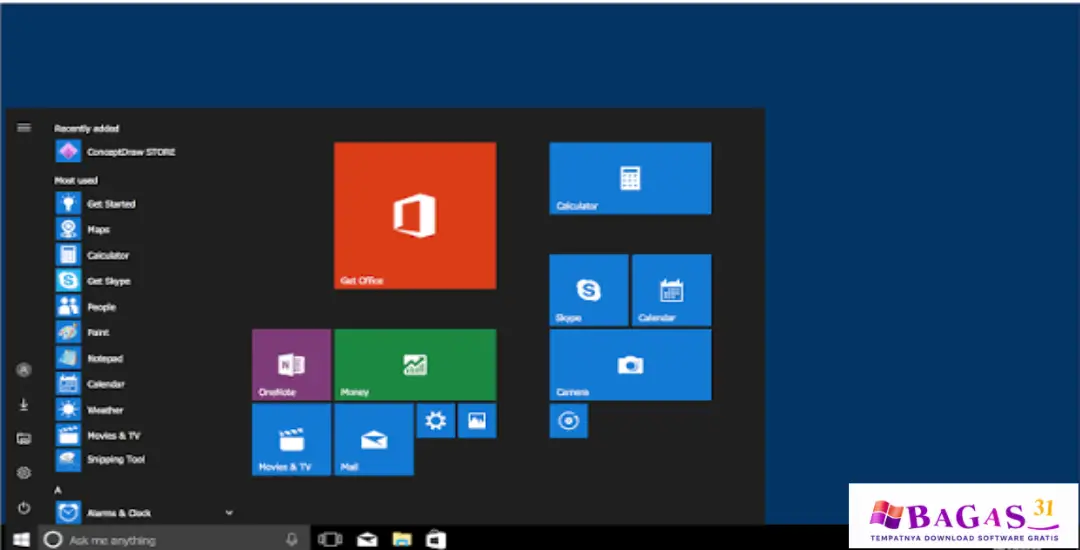This screenshot has height=550, width=1080.
Task: Open Notepad from the app list
Action: pos(90,359)
